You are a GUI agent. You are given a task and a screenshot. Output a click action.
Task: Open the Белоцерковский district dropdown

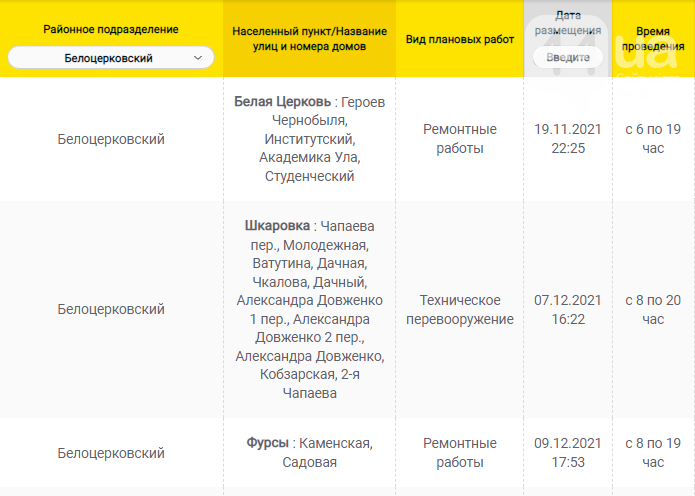coord(110,59)
